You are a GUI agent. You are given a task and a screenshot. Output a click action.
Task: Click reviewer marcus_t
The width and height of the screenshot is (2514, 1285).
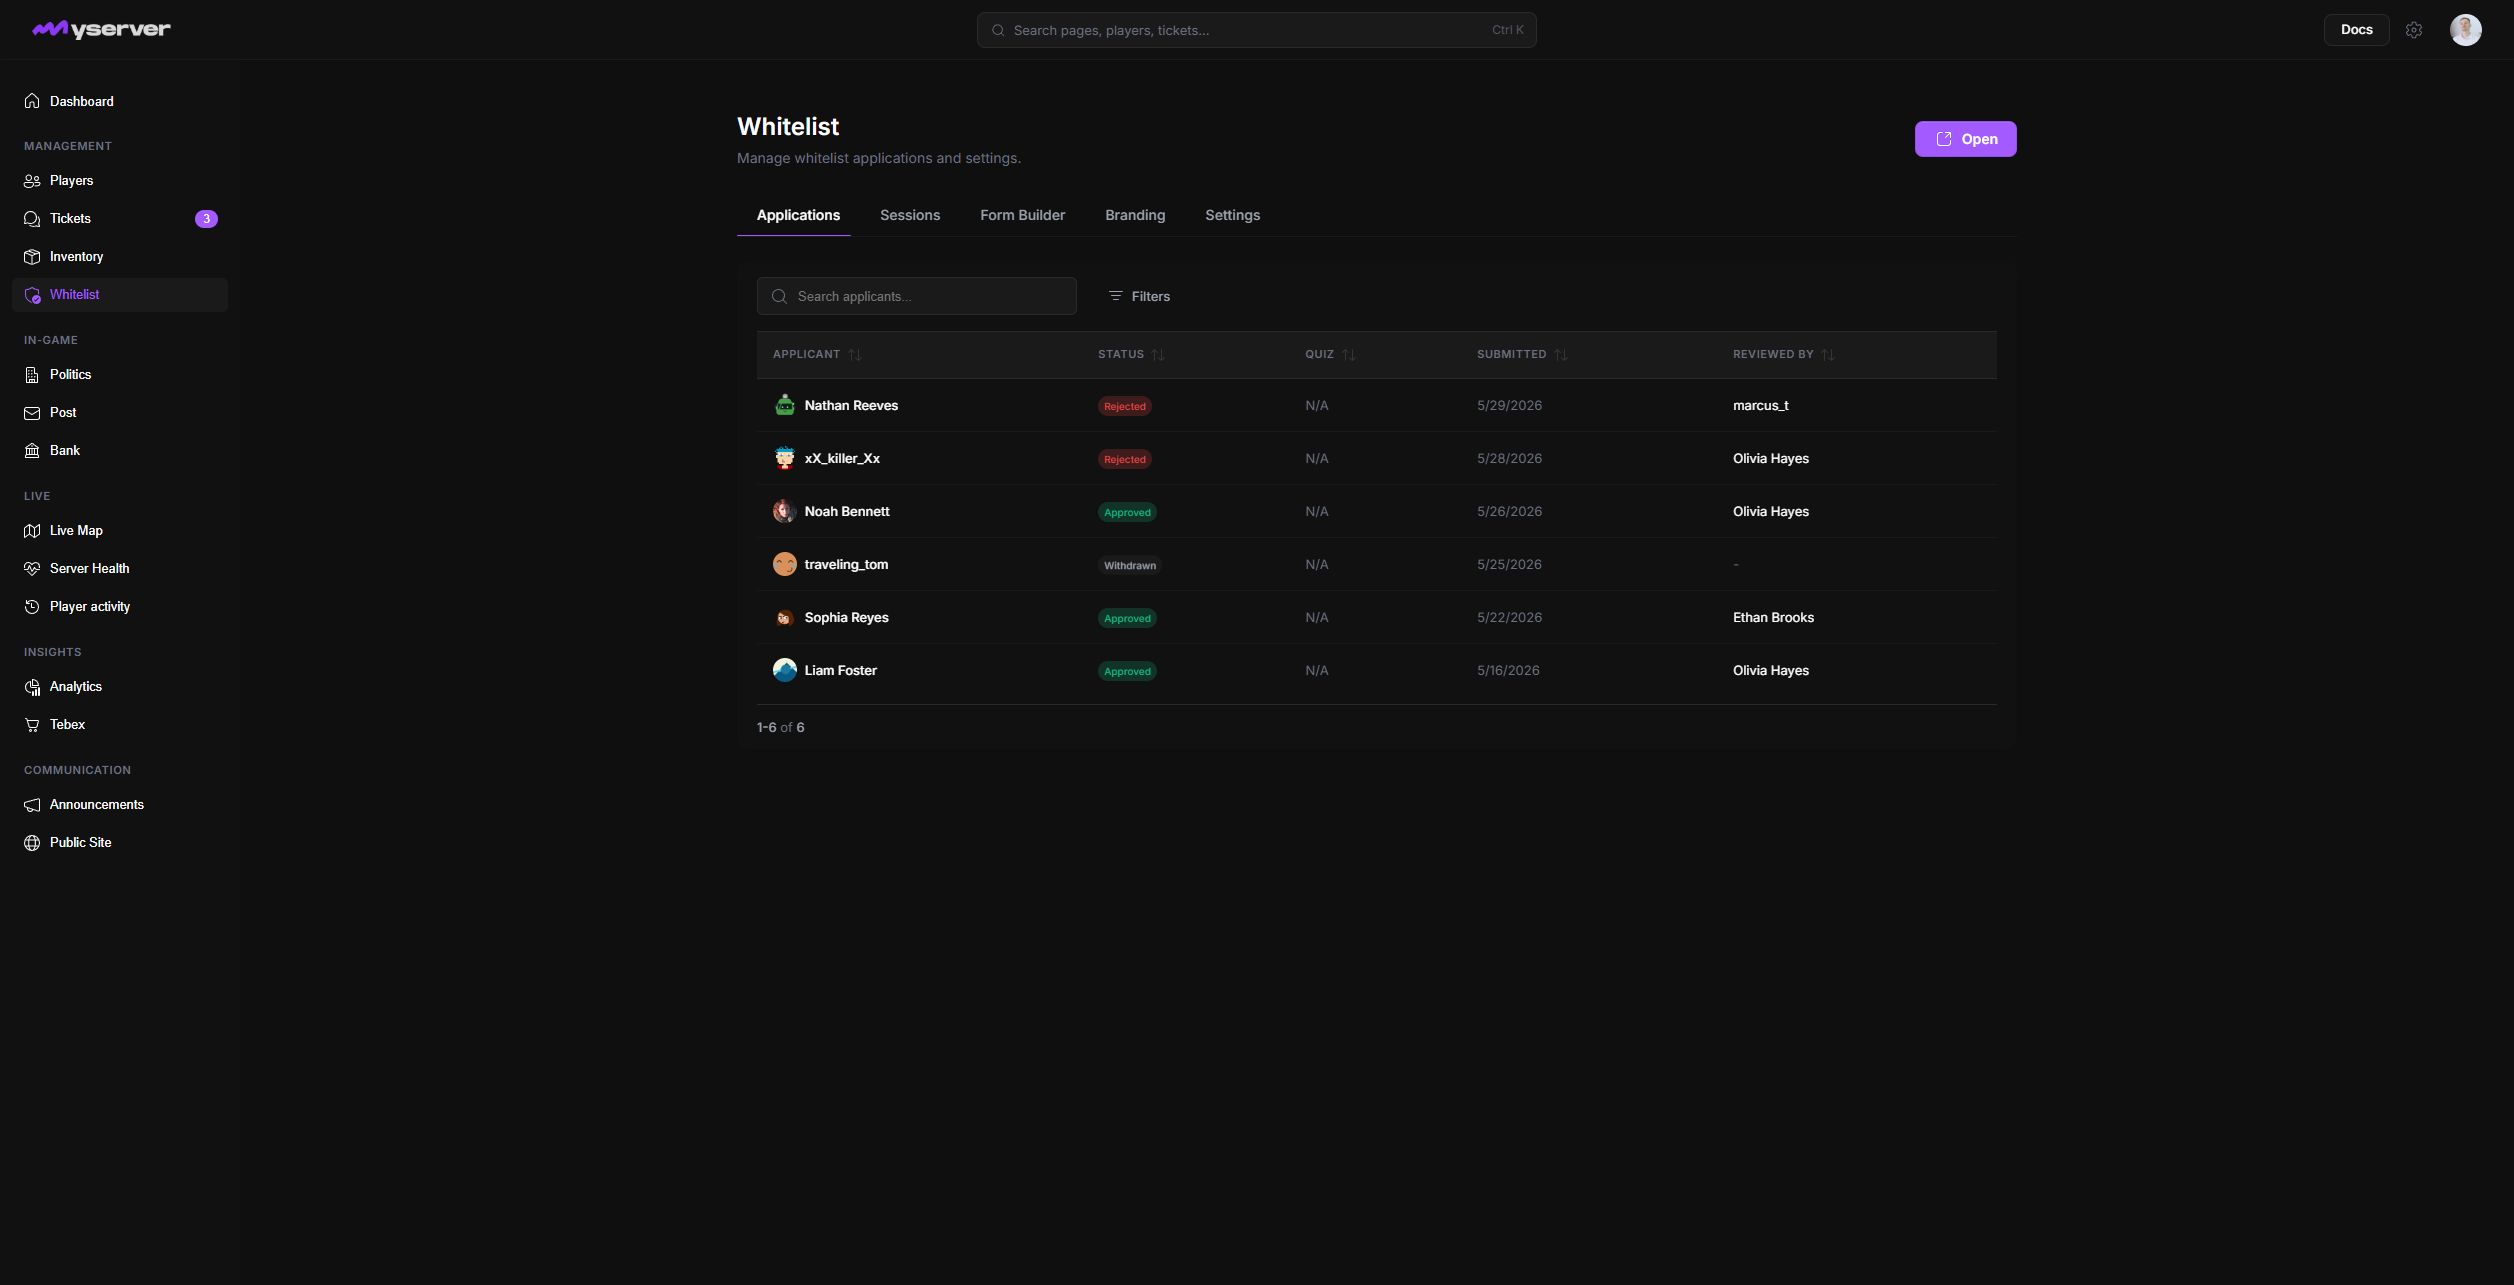[1760, 405]
